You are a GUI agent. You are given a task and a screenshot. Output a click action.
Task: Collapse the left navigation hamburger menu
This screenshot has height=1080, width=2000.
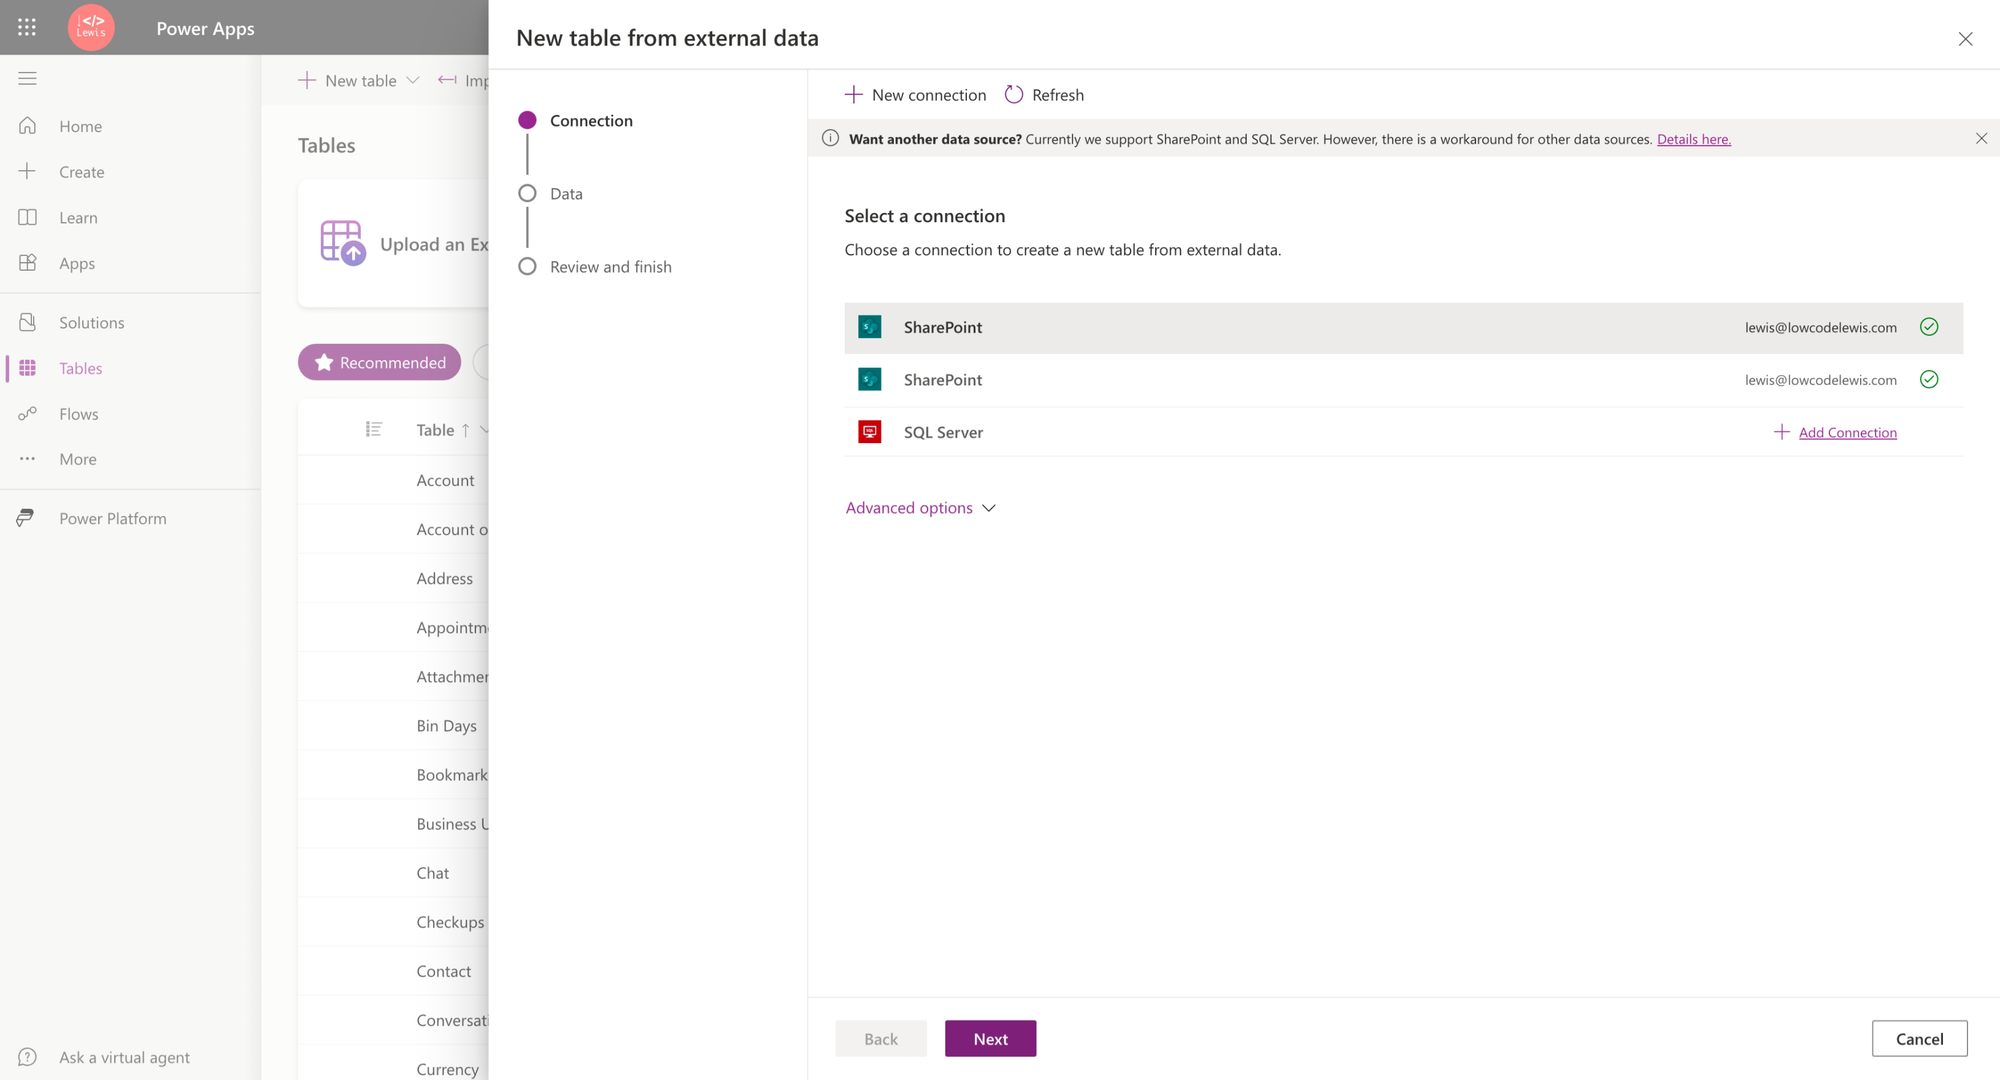point(27,78)
